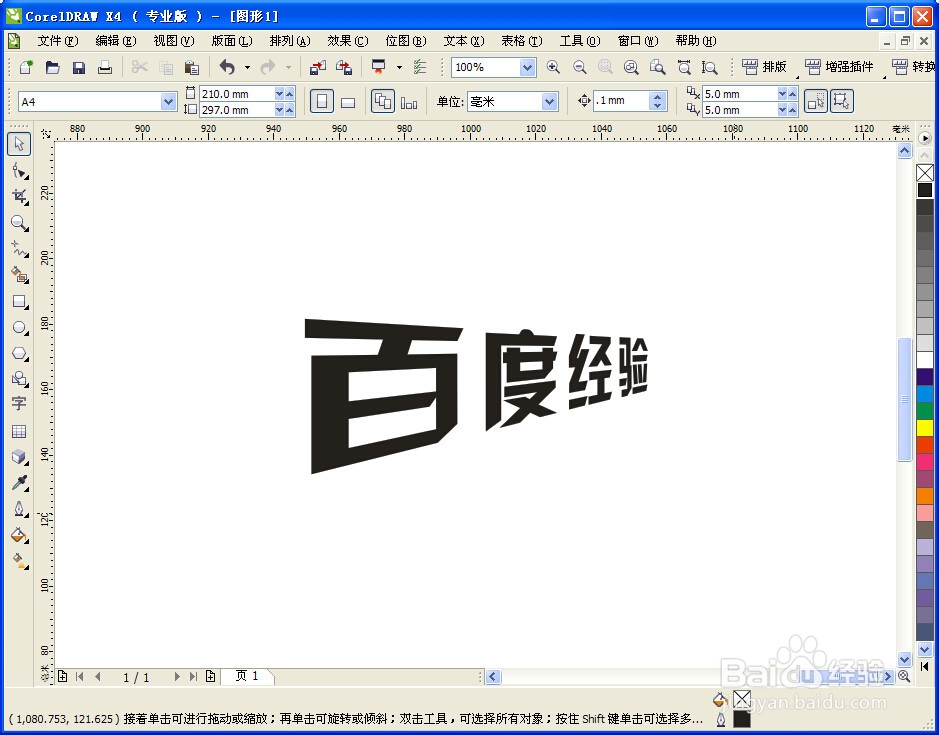Select the Ellipse tool
939x735 pixels.
19,328
